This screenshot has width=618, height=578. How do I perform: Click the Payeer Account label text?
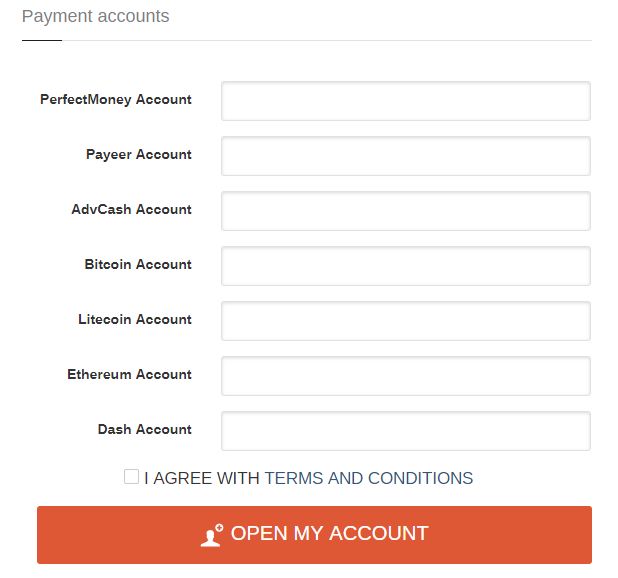[x=139, y=154]
